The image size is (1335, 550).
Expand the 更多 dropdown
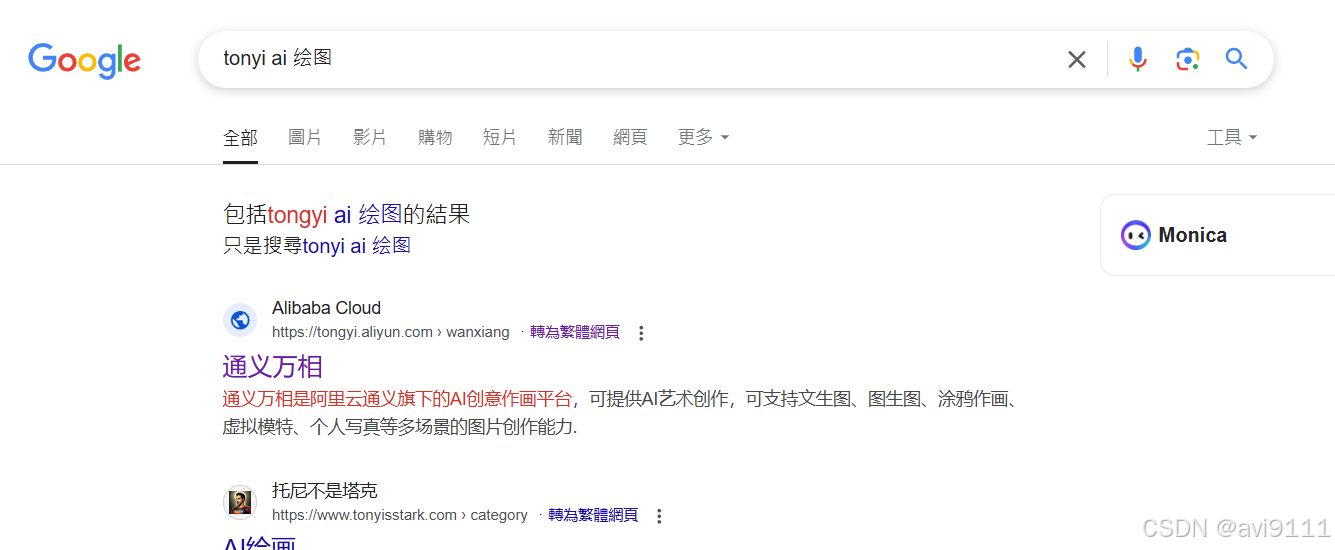[x=704, y=138]
